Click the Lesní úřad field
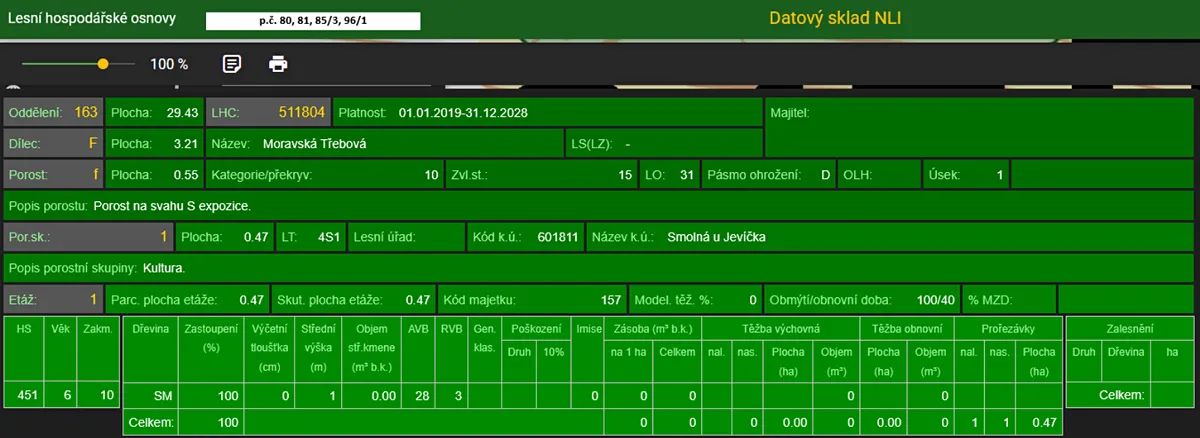 405,238
